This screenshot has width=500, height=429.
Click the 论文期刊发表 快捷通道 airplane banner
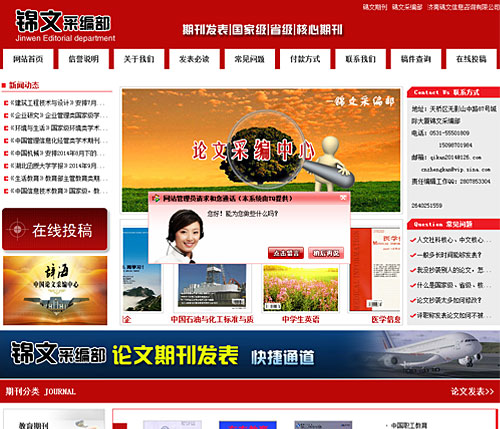click(250, 354)
